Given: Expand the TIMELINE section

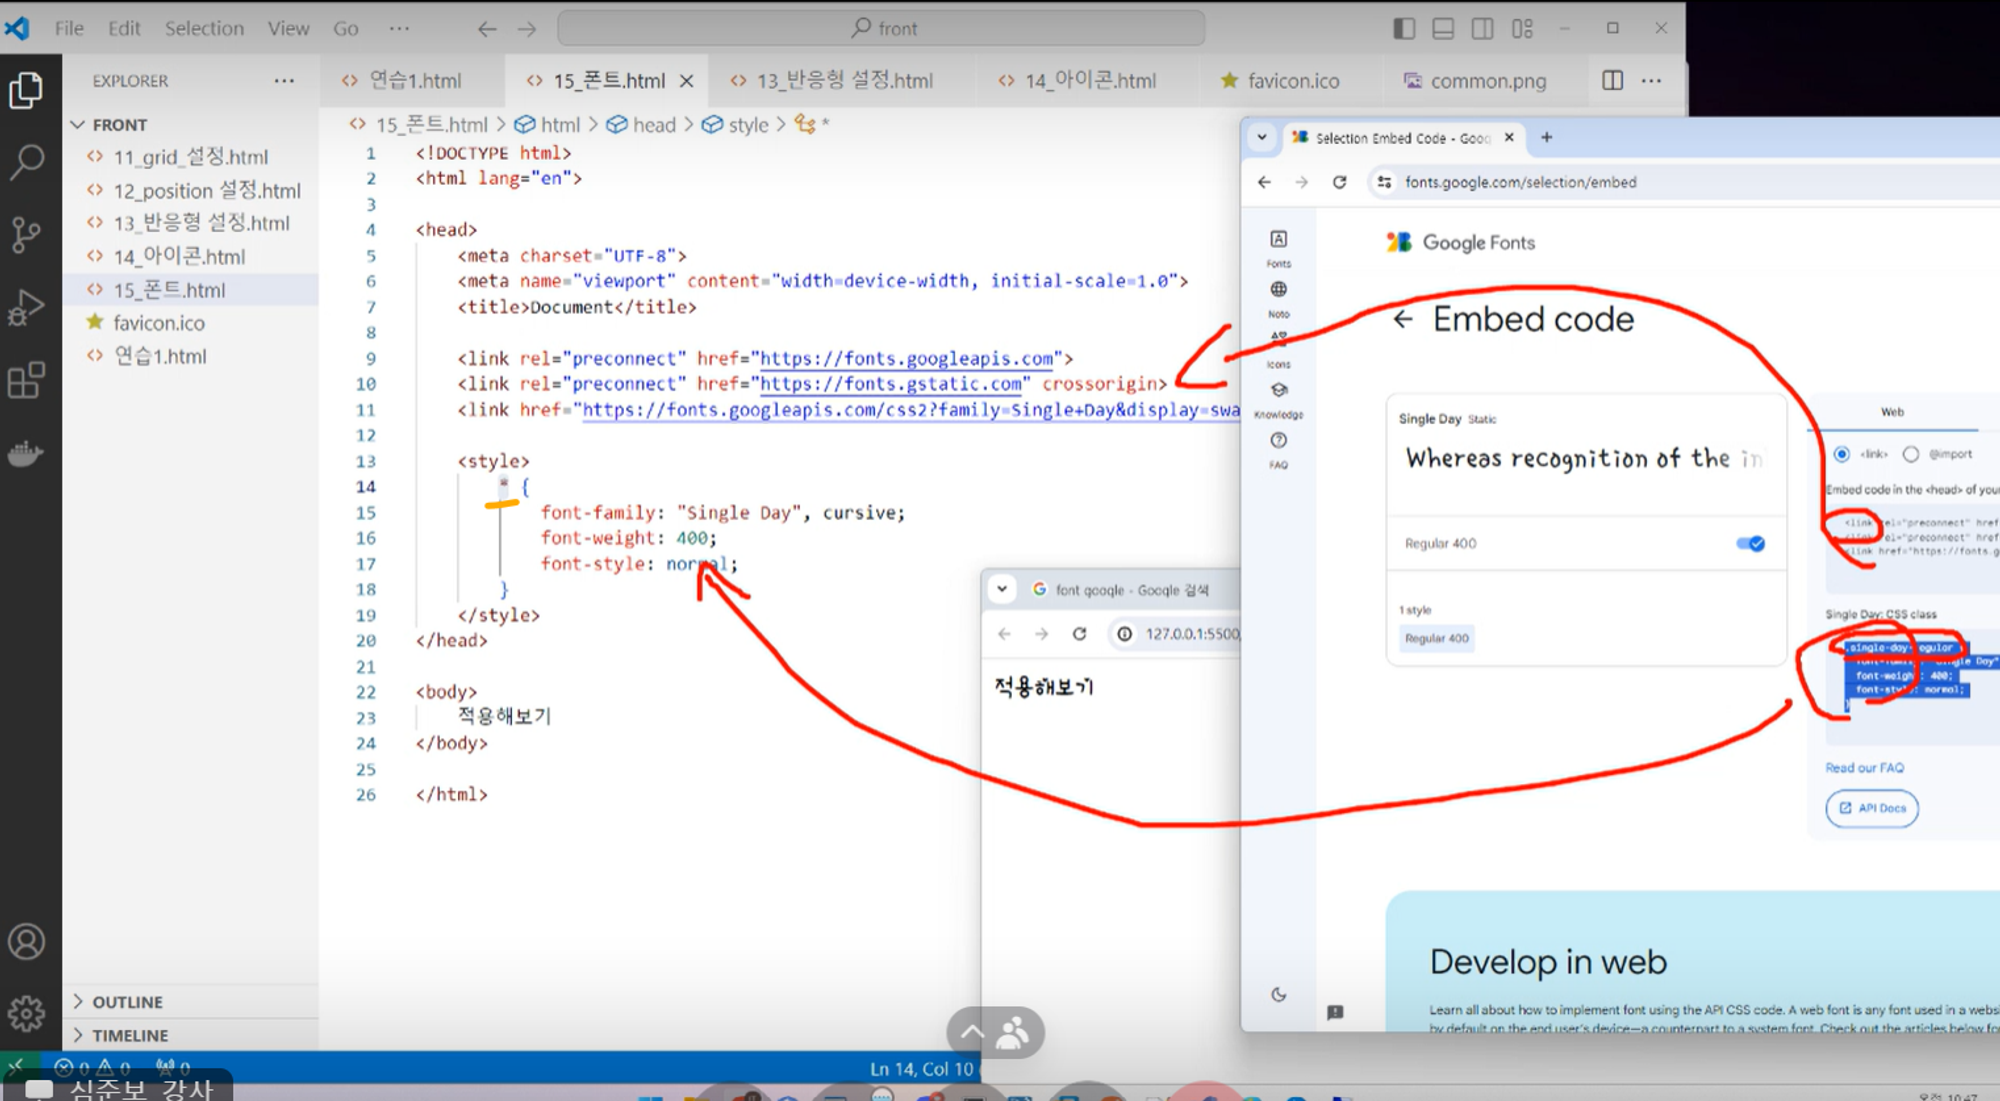Looking at the screenshot, I should (130, 1035).
